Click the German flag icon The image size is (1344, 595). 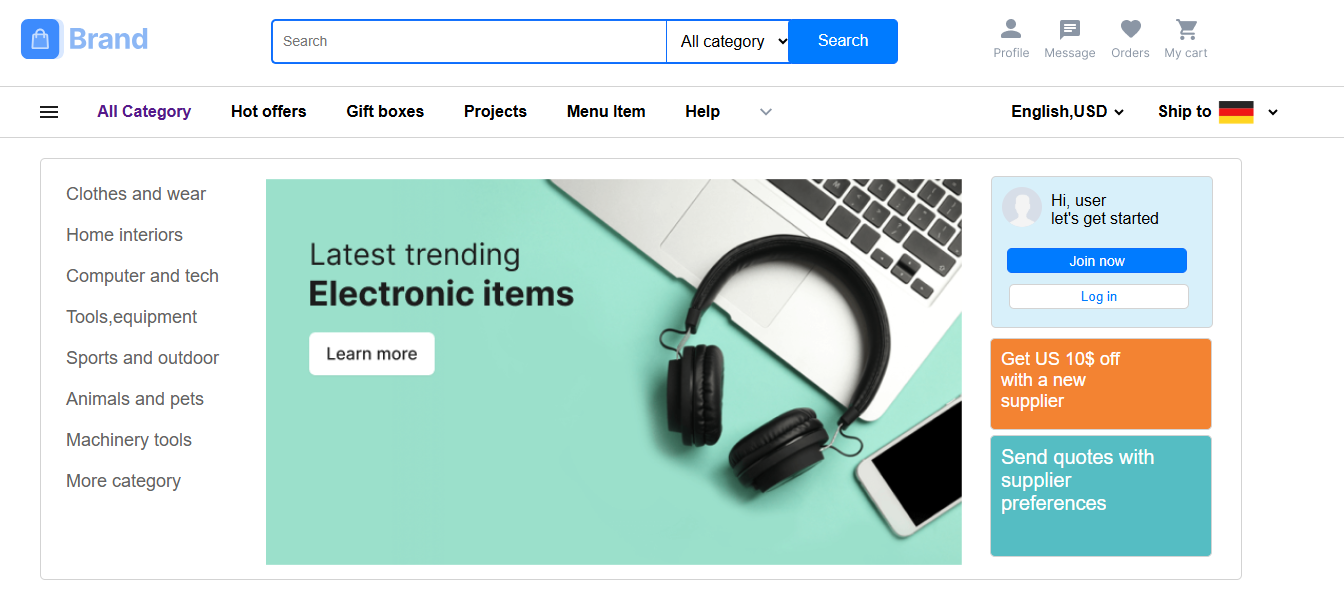pyautogui.click(x=1236, y=112)
